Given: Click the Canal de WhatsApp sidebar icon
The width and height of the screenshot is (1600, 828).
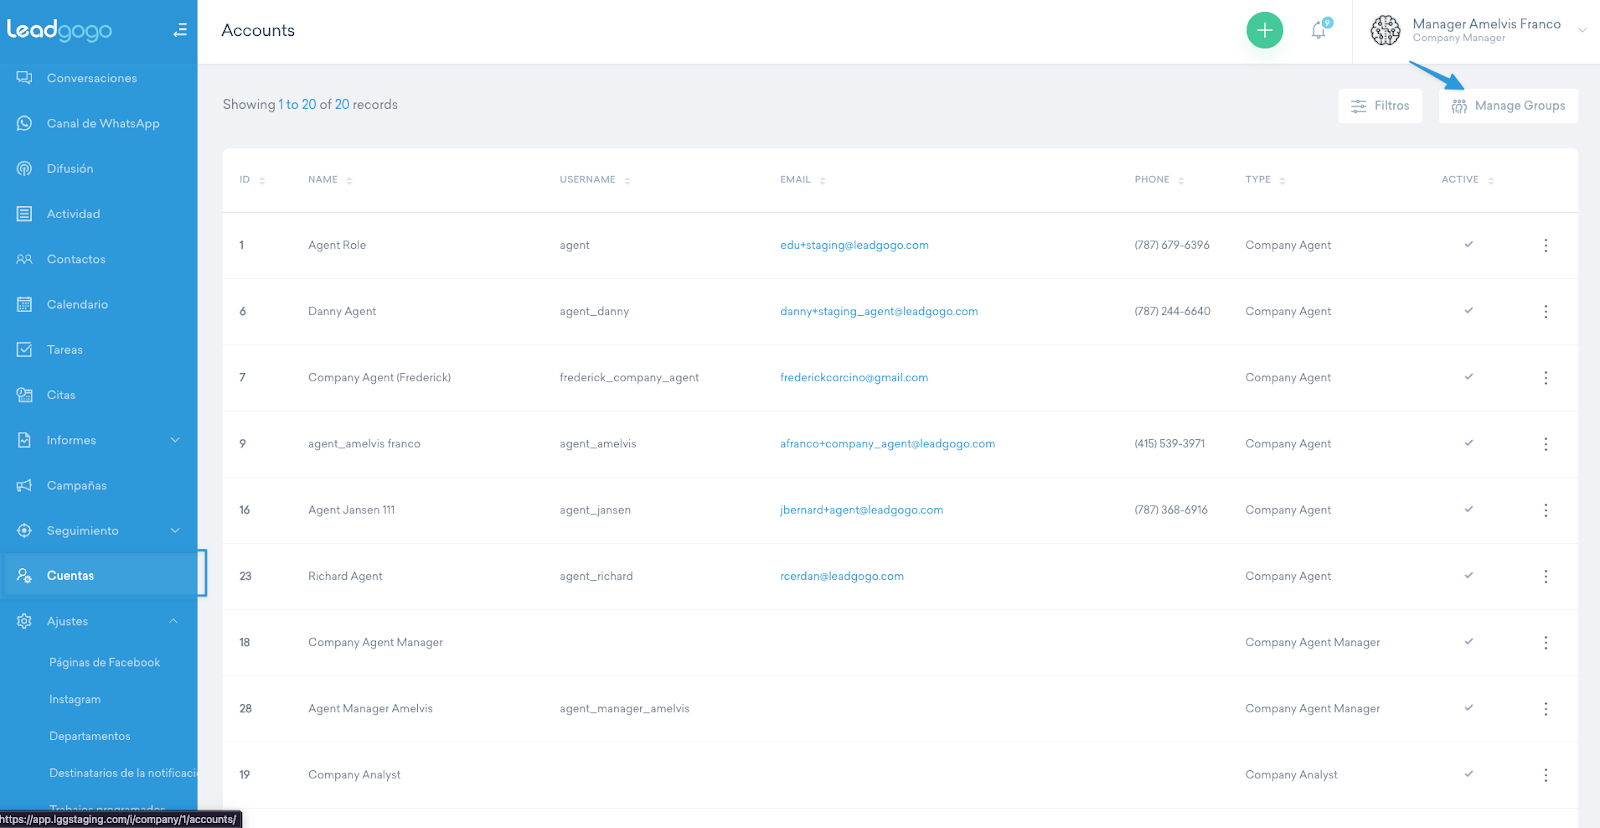Looking at the screenshot, I should click(x=24, y=123).
